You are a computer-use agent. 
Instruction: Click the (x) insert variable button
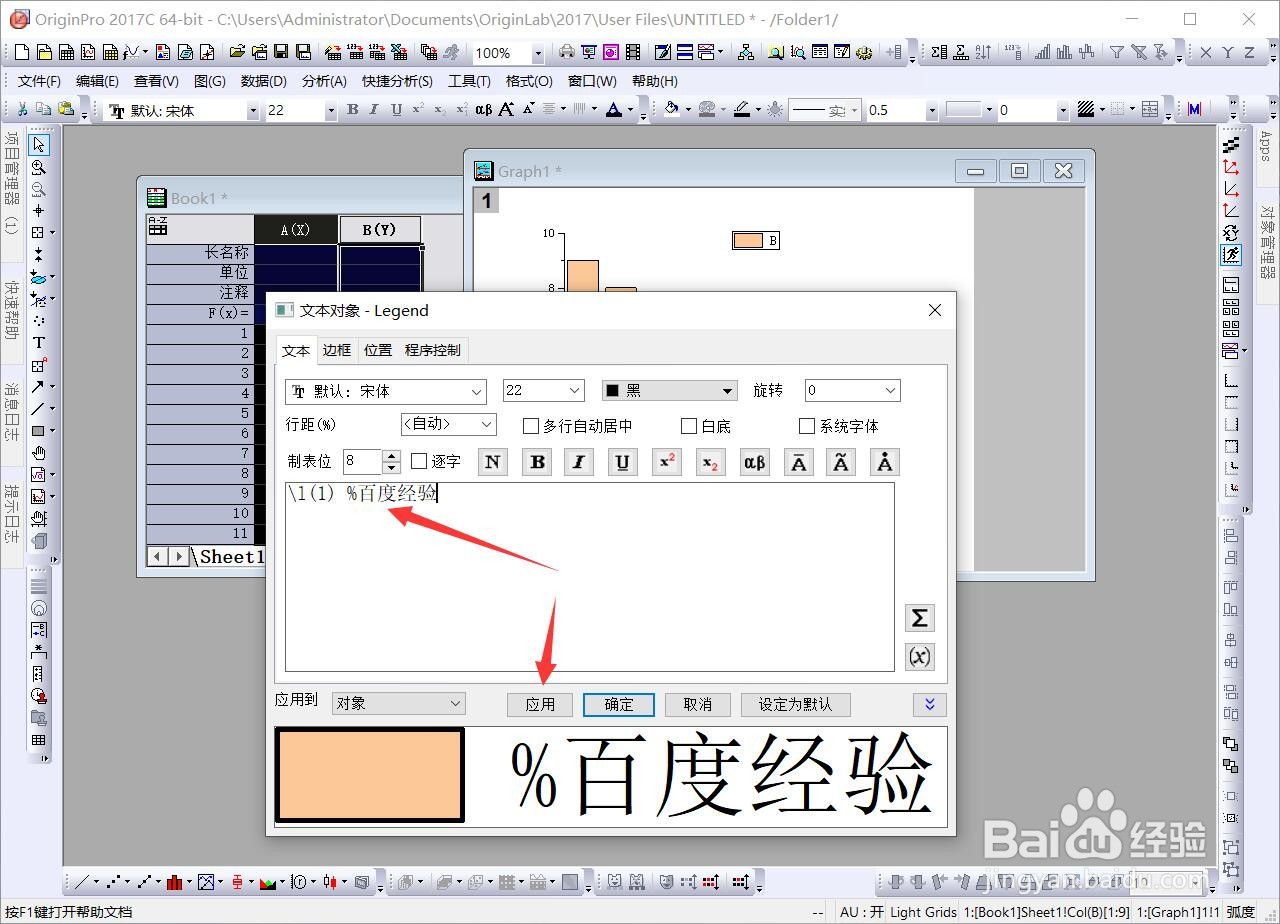point(920,657)
